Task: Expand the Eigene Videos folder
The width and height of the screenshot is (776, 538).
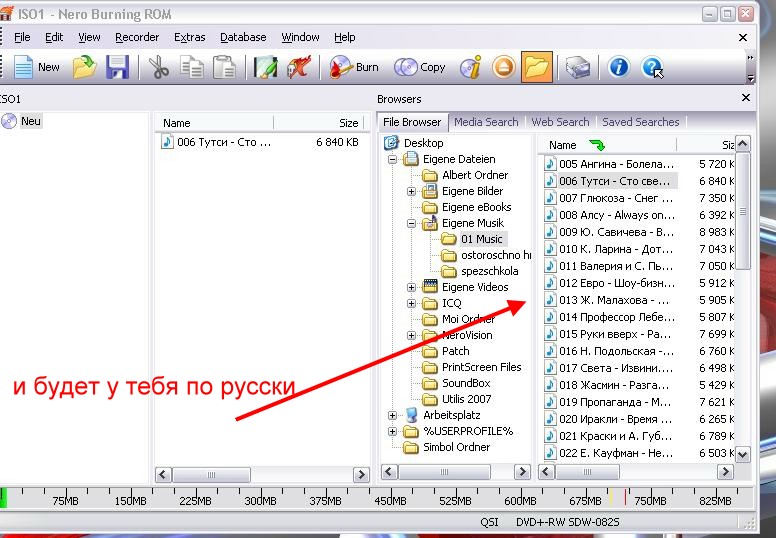Action: (411, 287)
